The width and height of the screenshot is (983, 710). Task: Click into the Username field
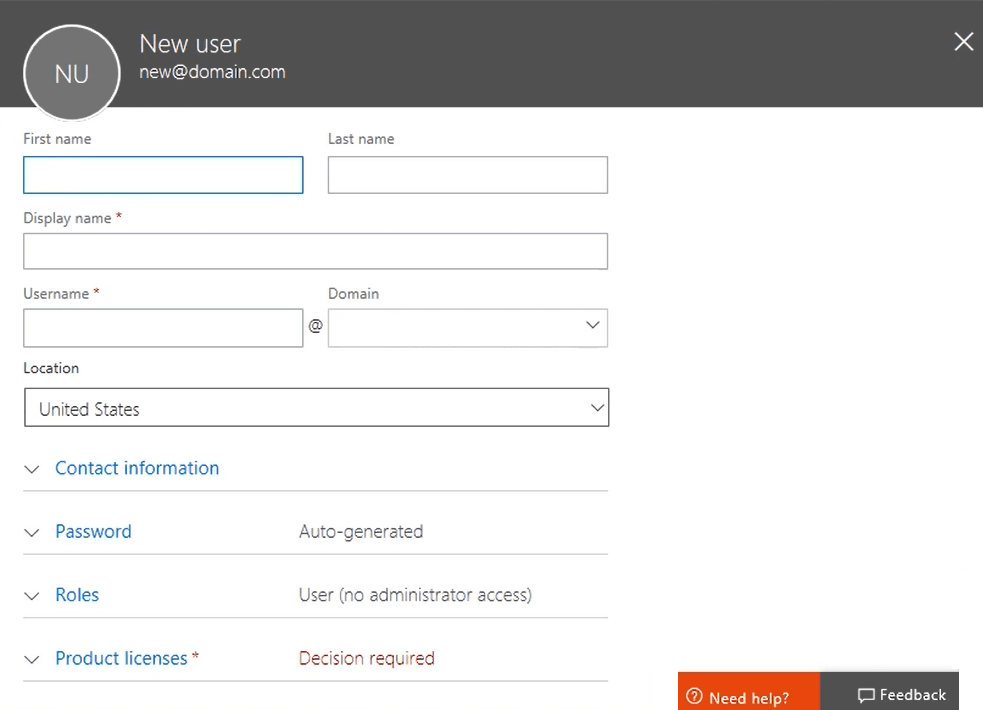(x=163, y=328)
